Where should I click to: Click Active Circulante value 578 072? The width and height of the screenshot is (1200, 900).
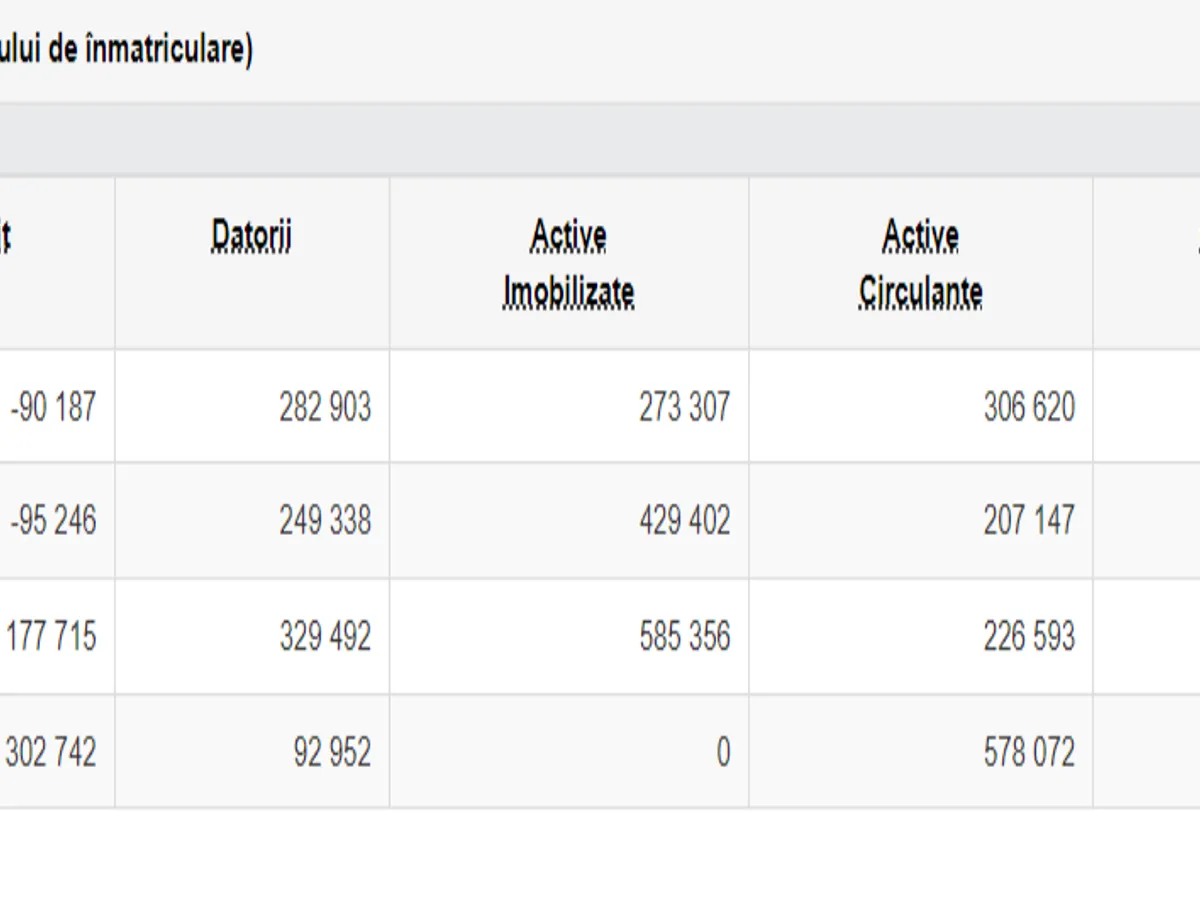click(x=1029, y=751)
